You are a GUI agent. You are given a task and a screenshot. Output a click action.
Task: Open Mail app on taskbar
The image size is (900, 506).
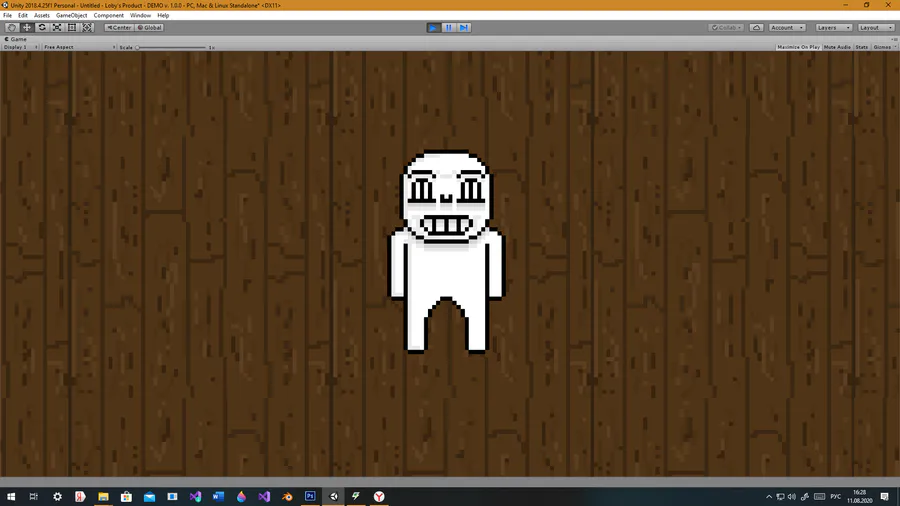149,496
